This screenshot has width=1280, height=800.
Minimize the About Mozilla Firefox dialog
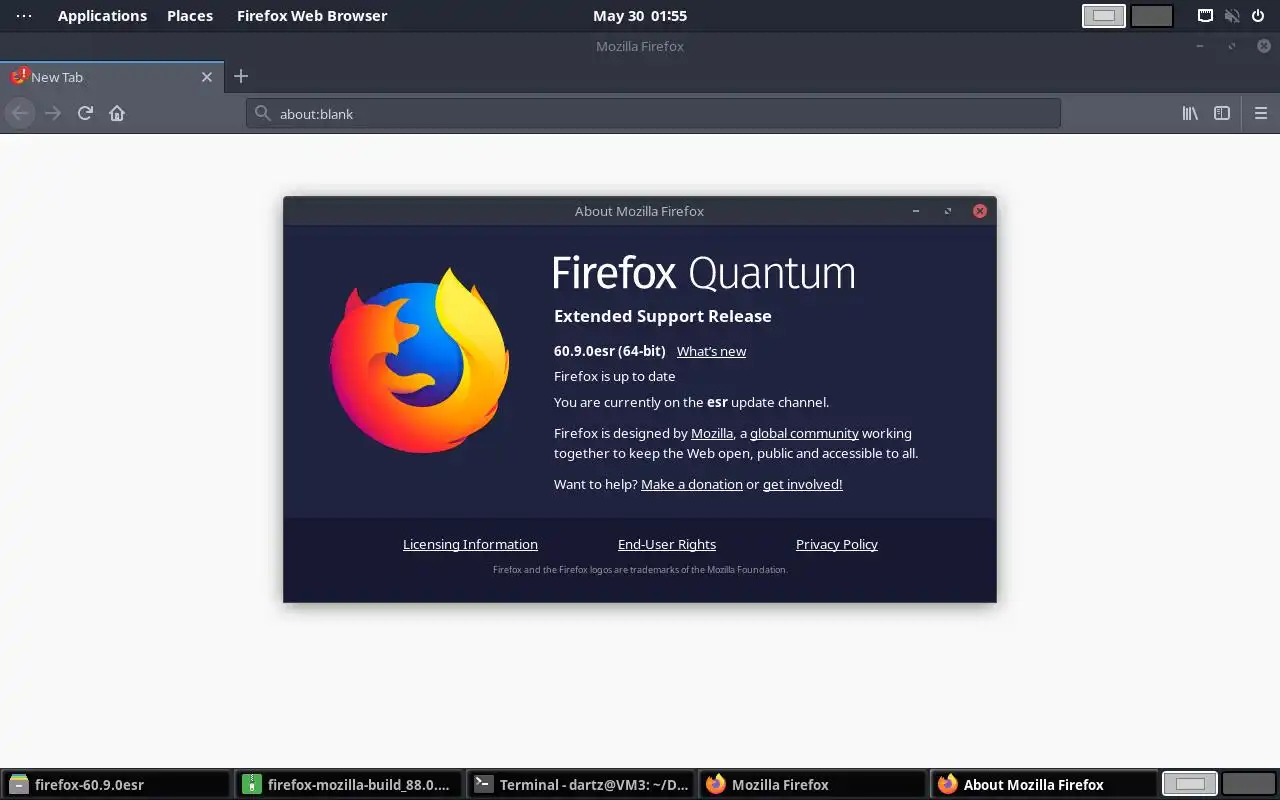(x=916, y=211)
